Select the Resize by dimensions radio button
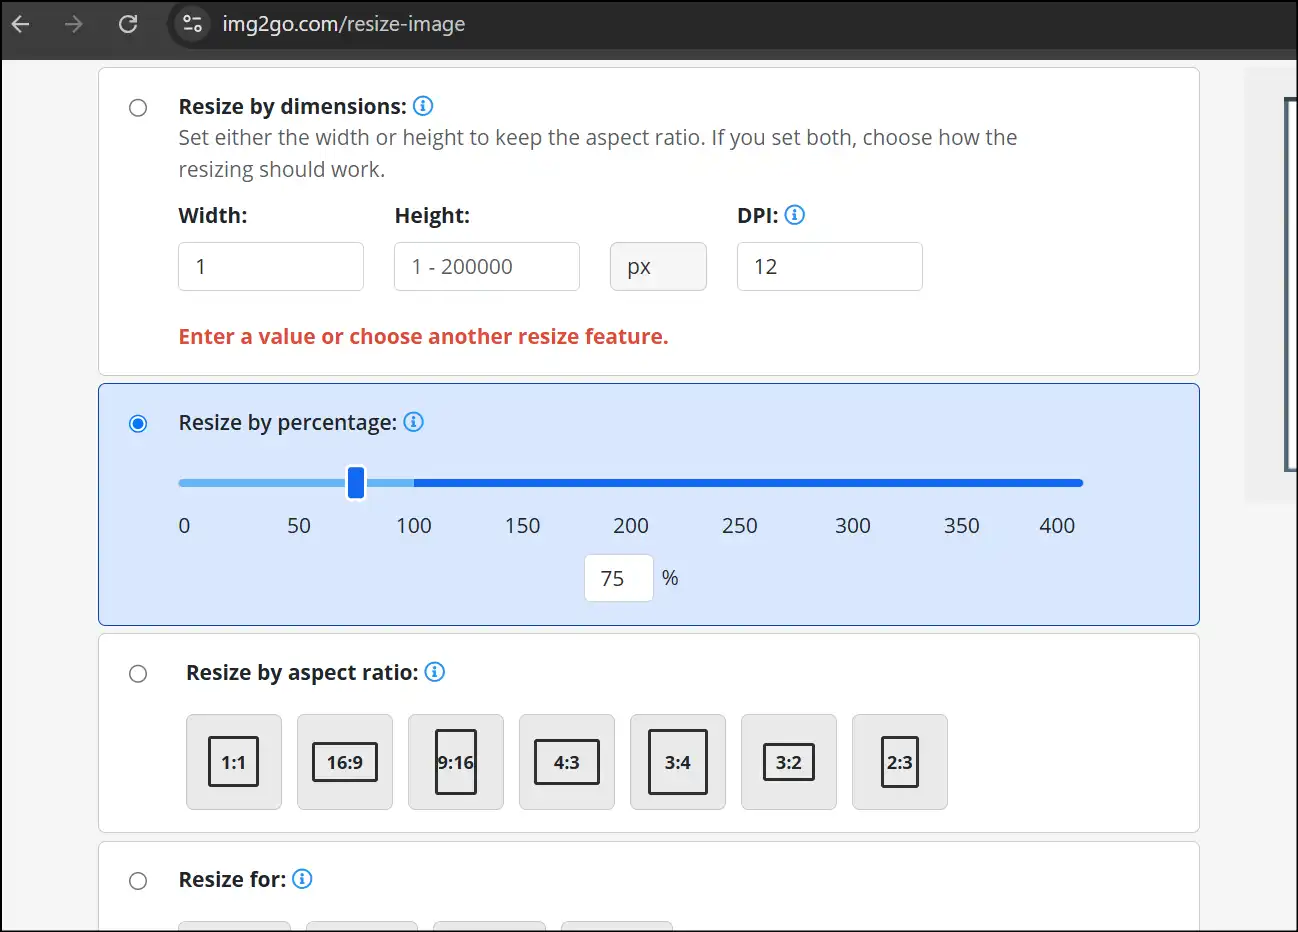The width and height of the screenshot is (1298, 932). click(x=138, y=107)
